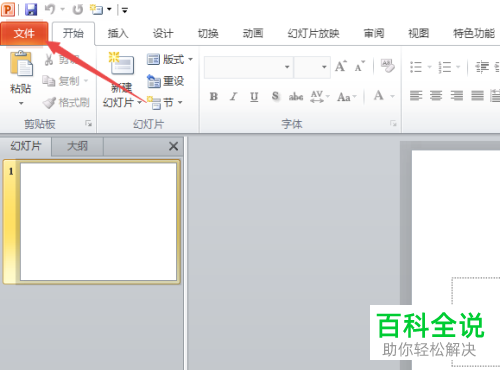Switch to the 开始 Home tab
The image size is (500, 370).
coord(73,33)
